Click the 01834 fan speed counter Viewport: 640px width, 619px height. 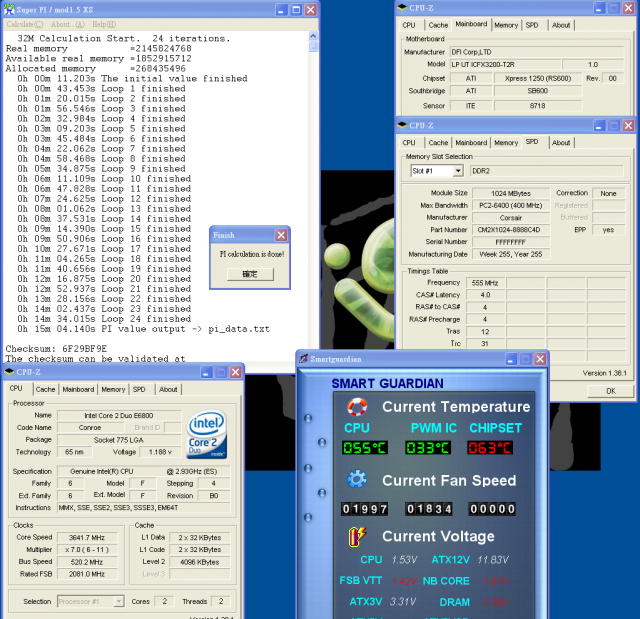tap(429, 509)
